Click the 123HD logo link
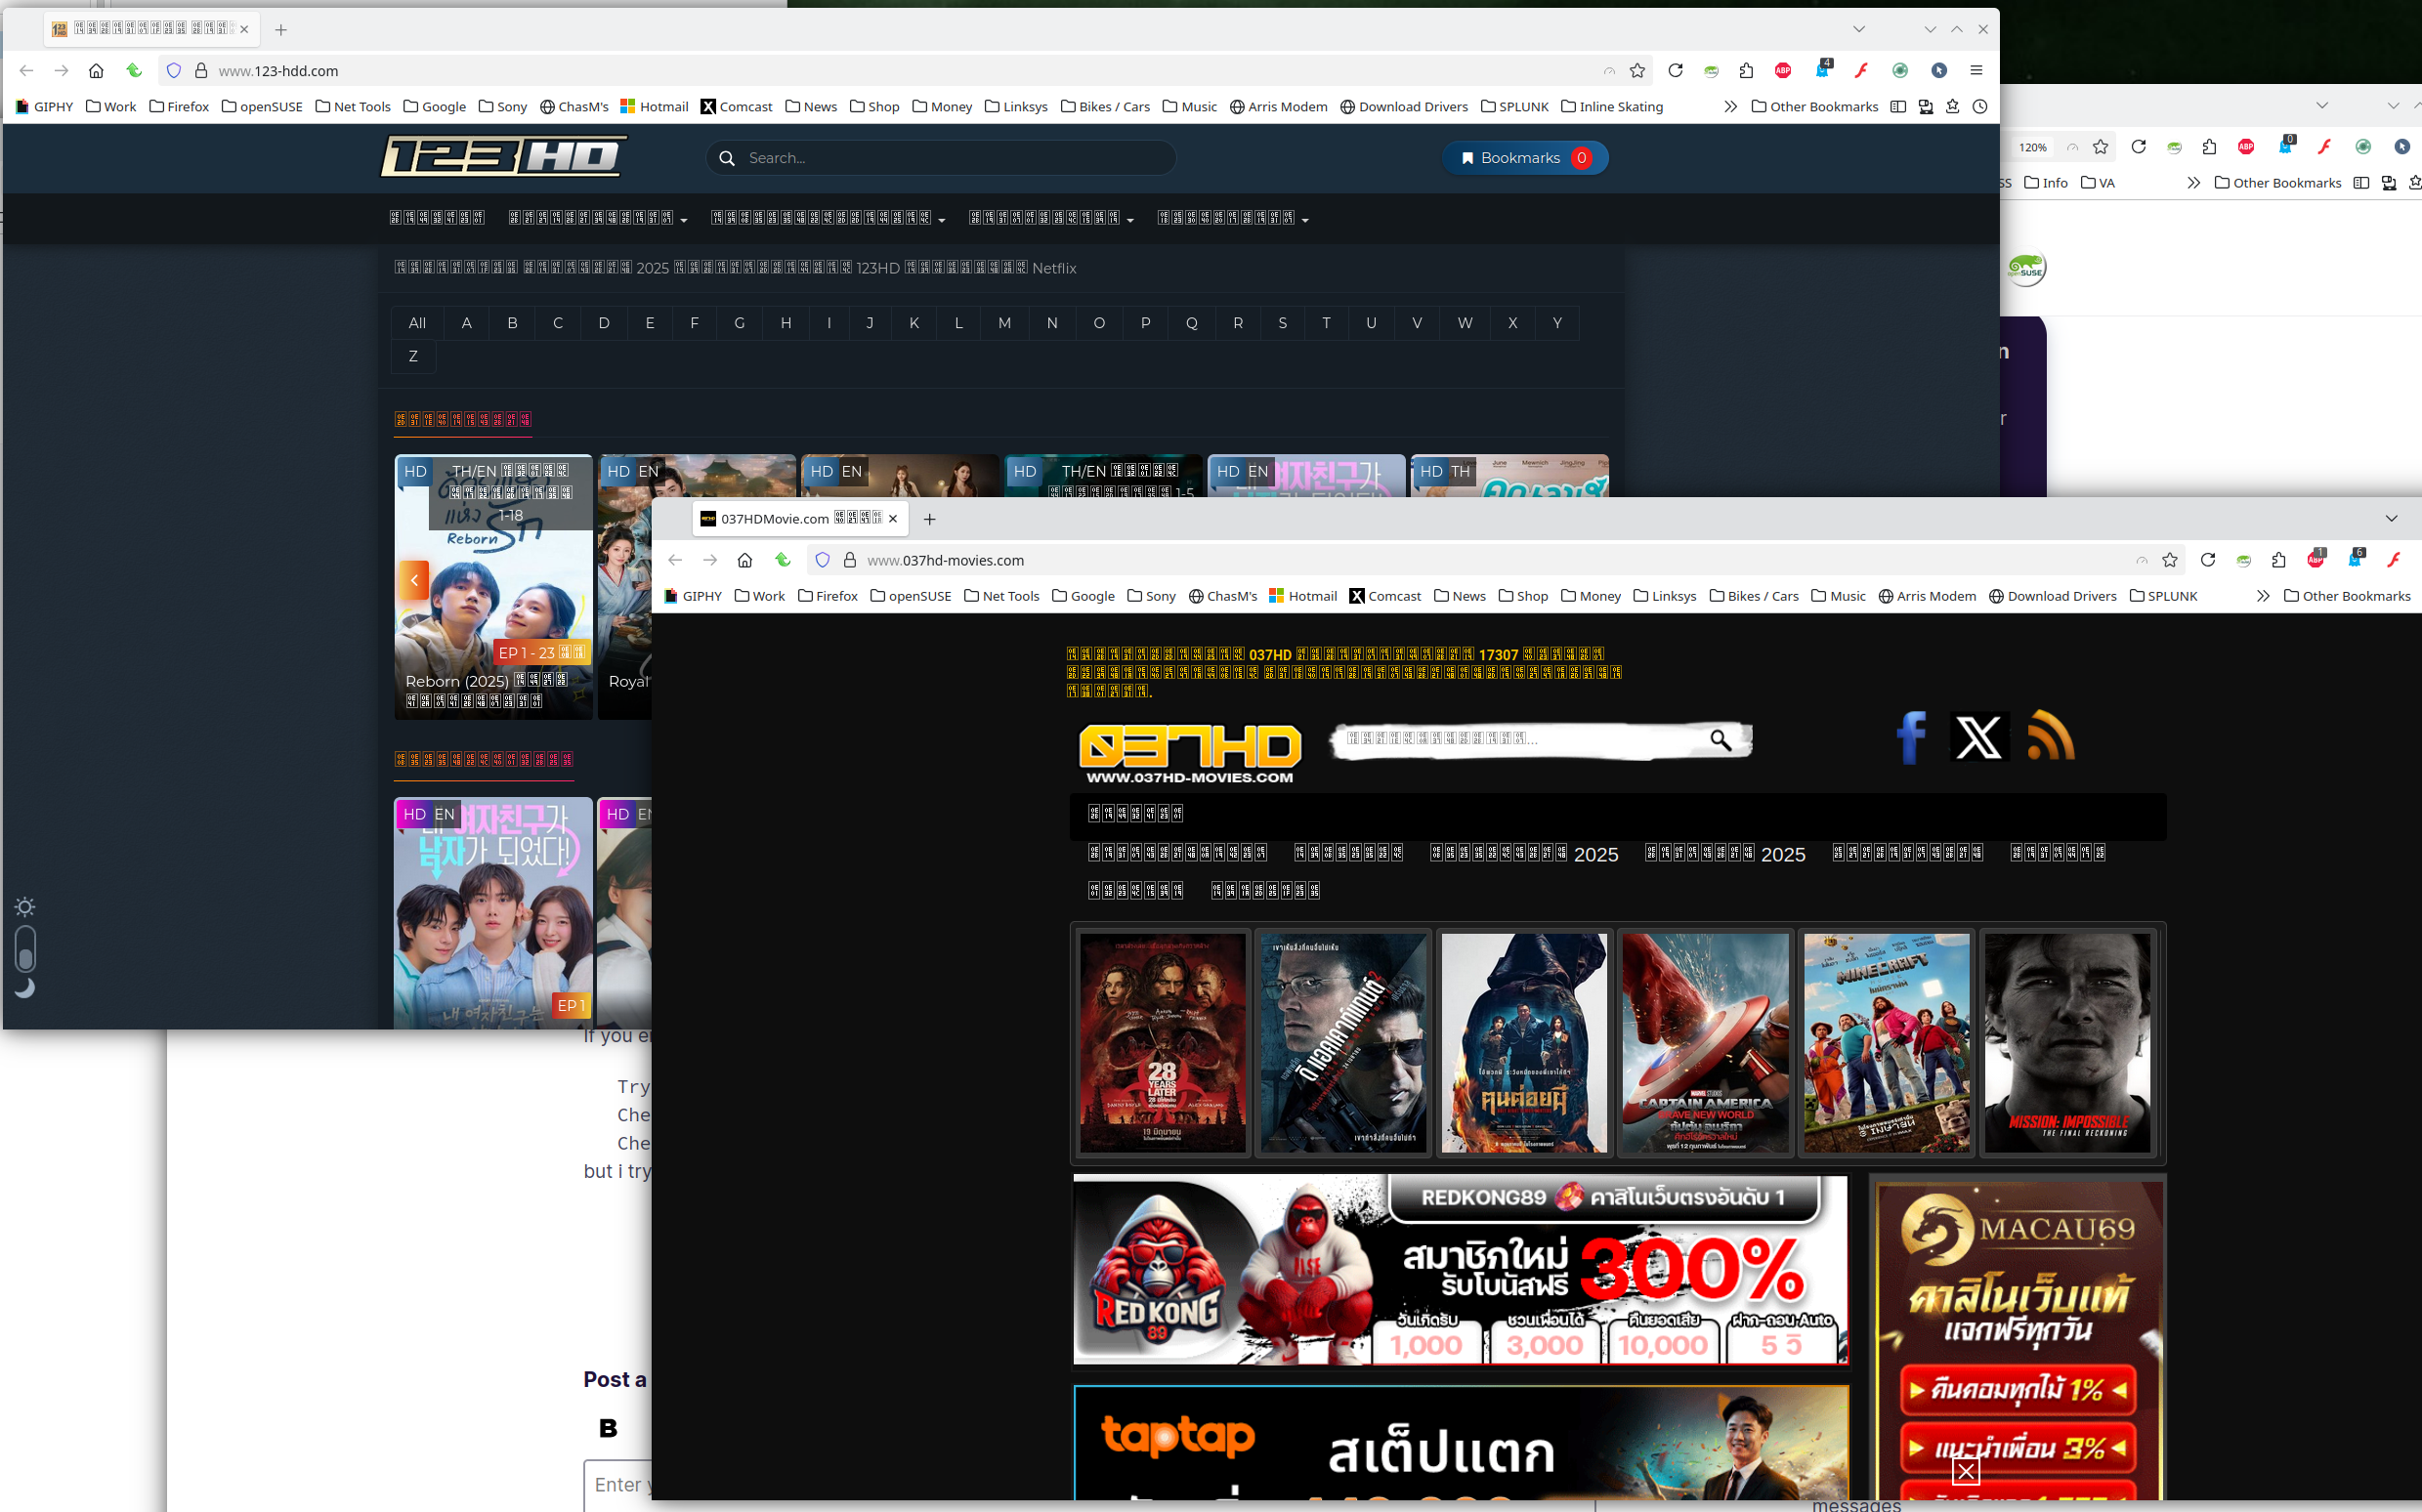 (503, 157)
